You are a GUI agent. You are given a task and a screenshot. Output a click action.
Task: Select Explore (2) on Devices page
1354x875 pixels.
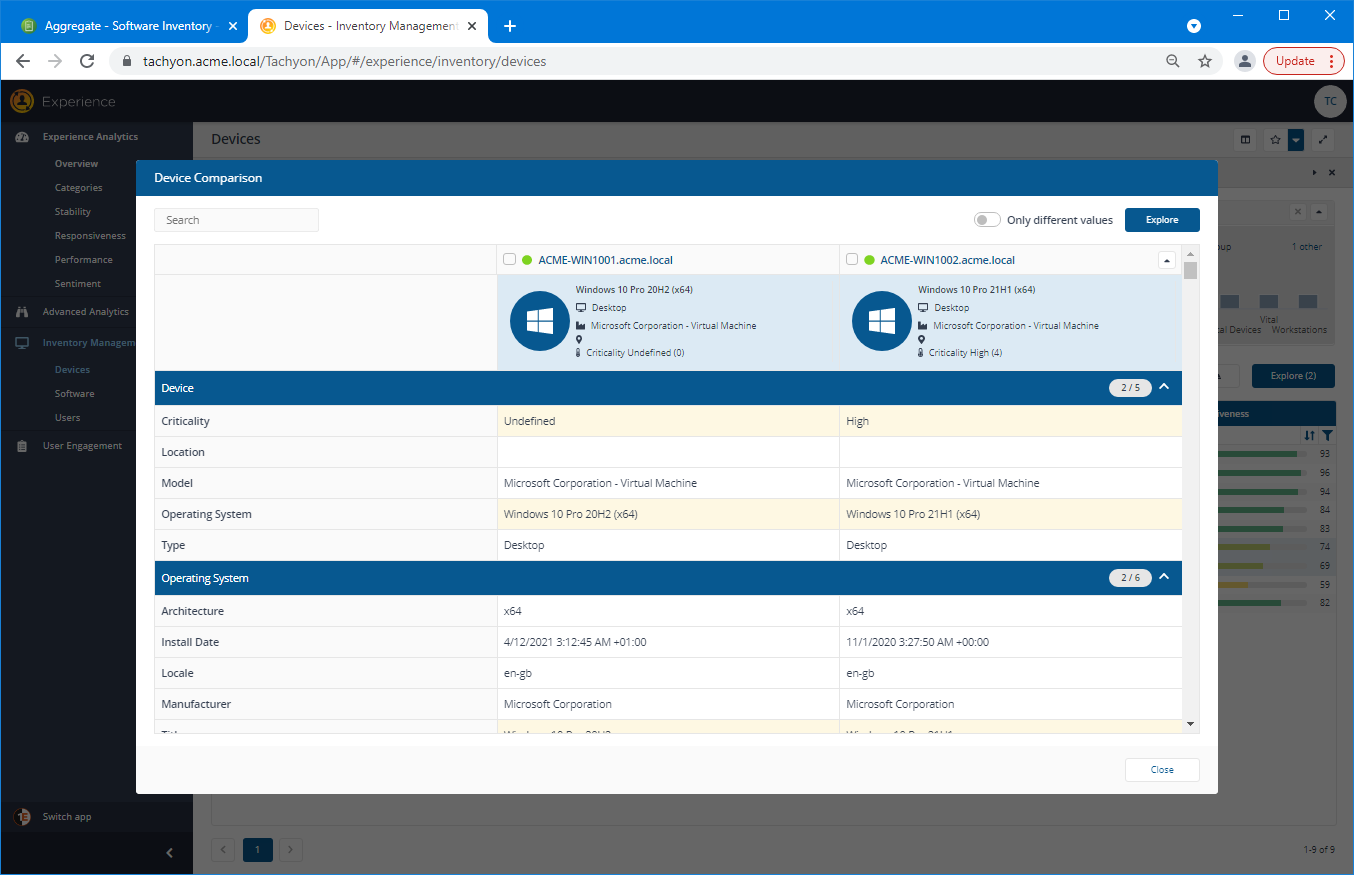(x=1293, y=376)
